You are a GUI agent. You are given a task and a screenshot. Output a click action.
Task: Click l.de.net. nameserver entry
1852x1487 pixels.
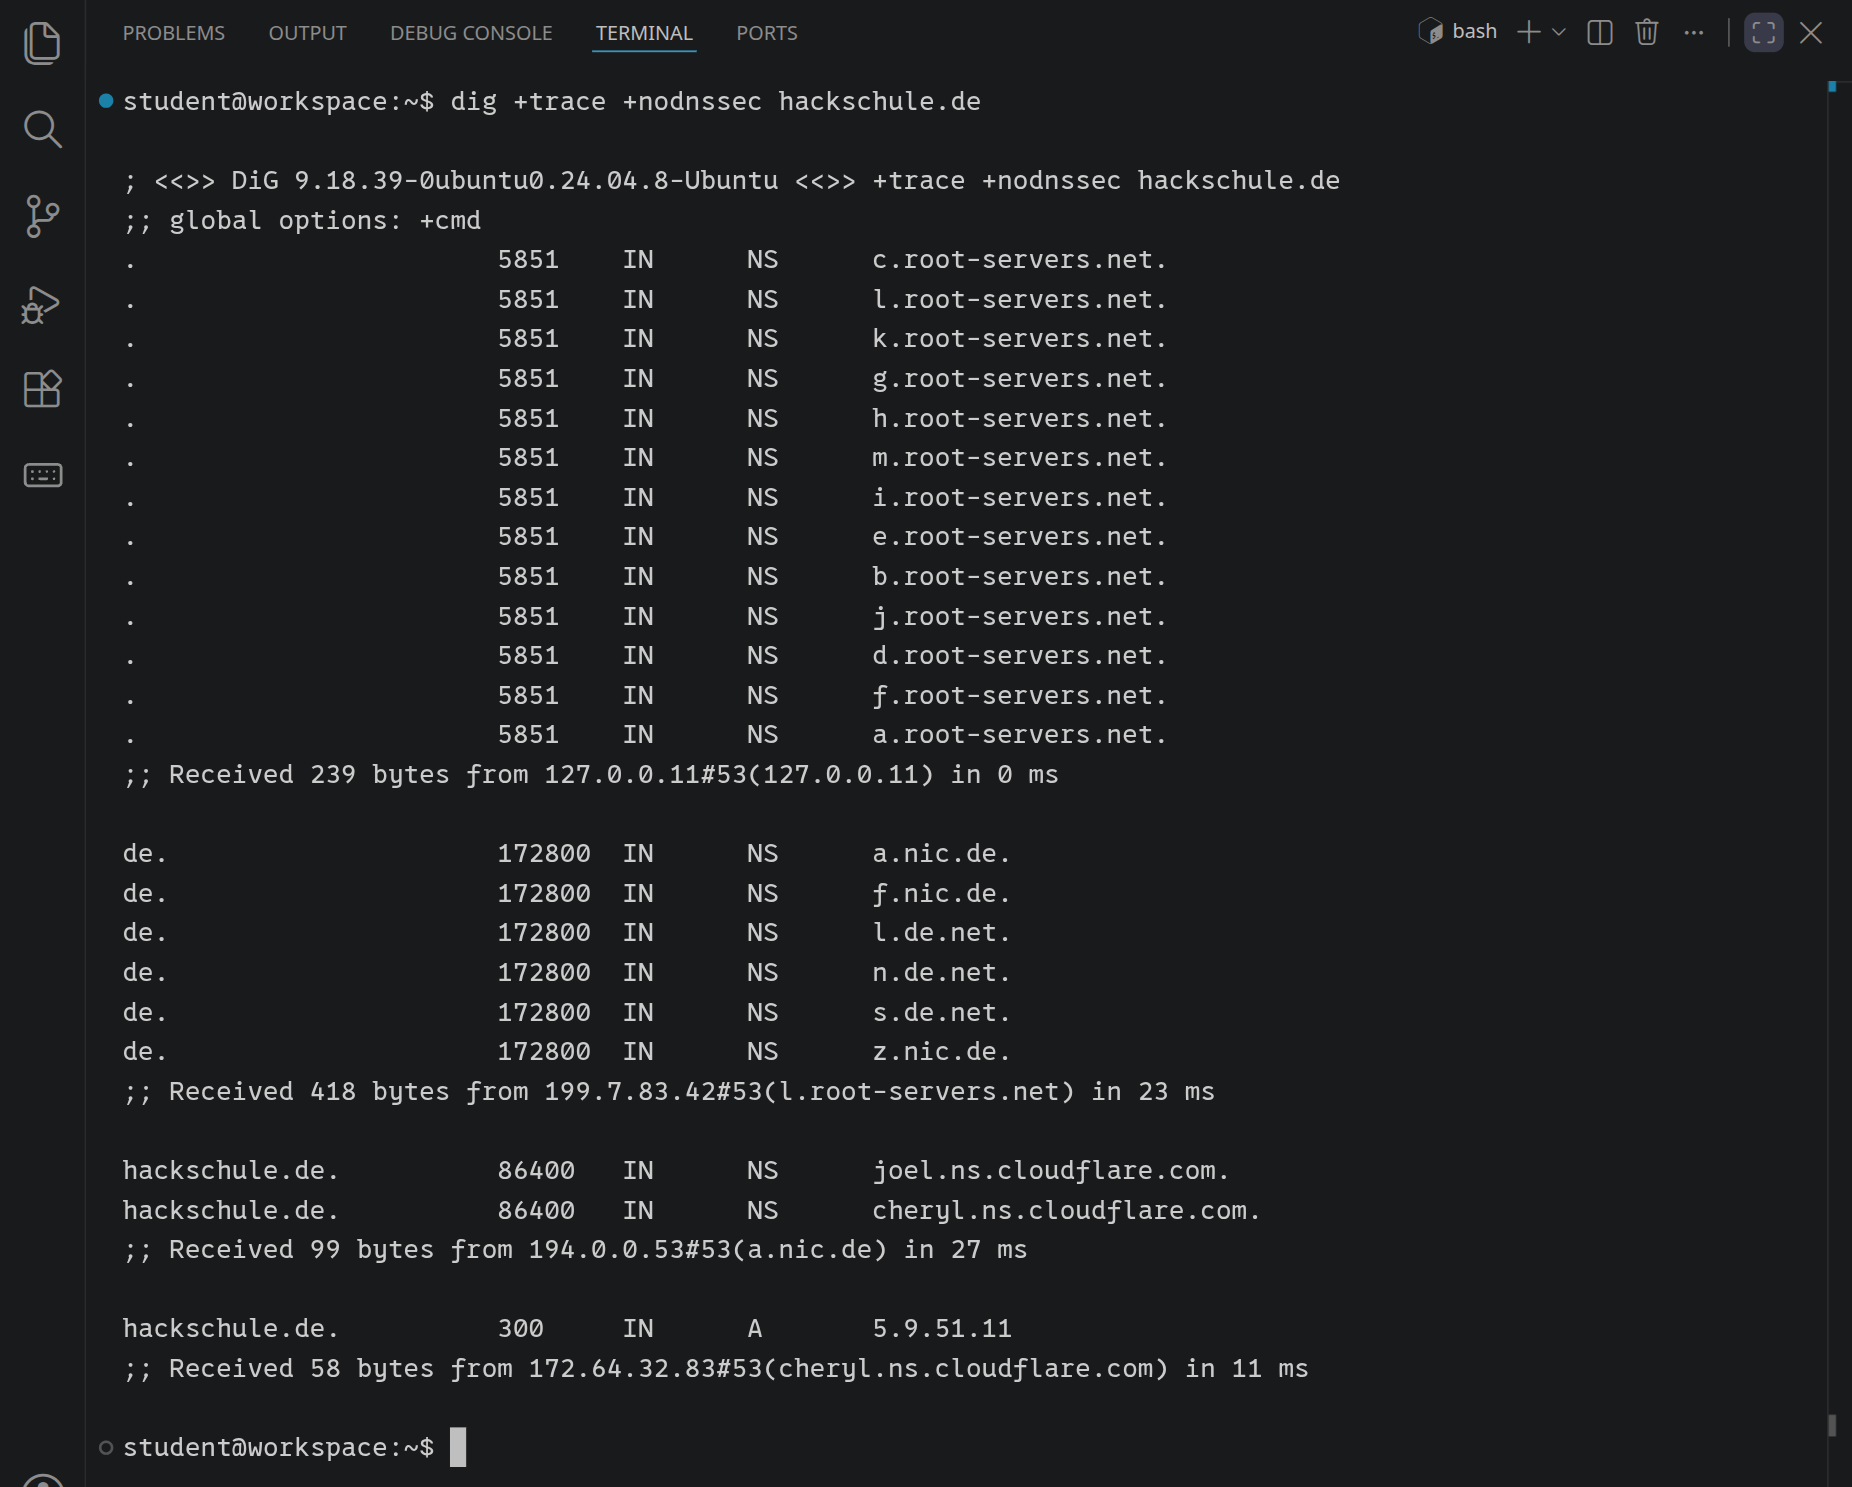tap(941, 932)
